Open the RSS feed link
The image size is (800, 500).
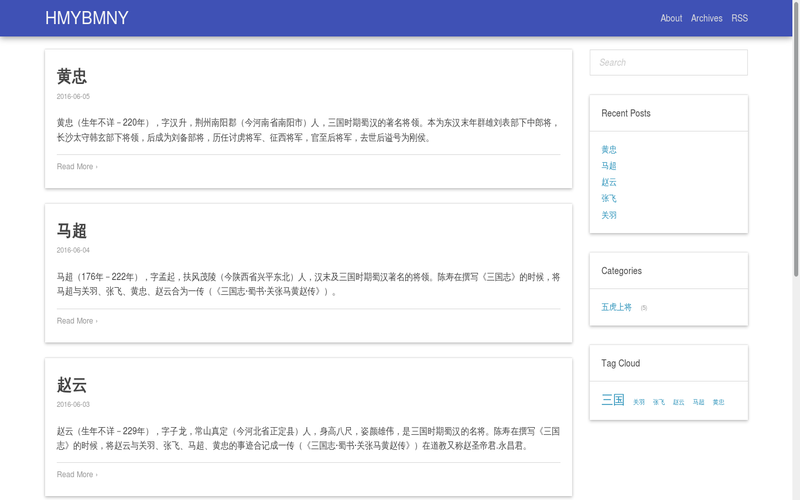click(x=739, y=18)
